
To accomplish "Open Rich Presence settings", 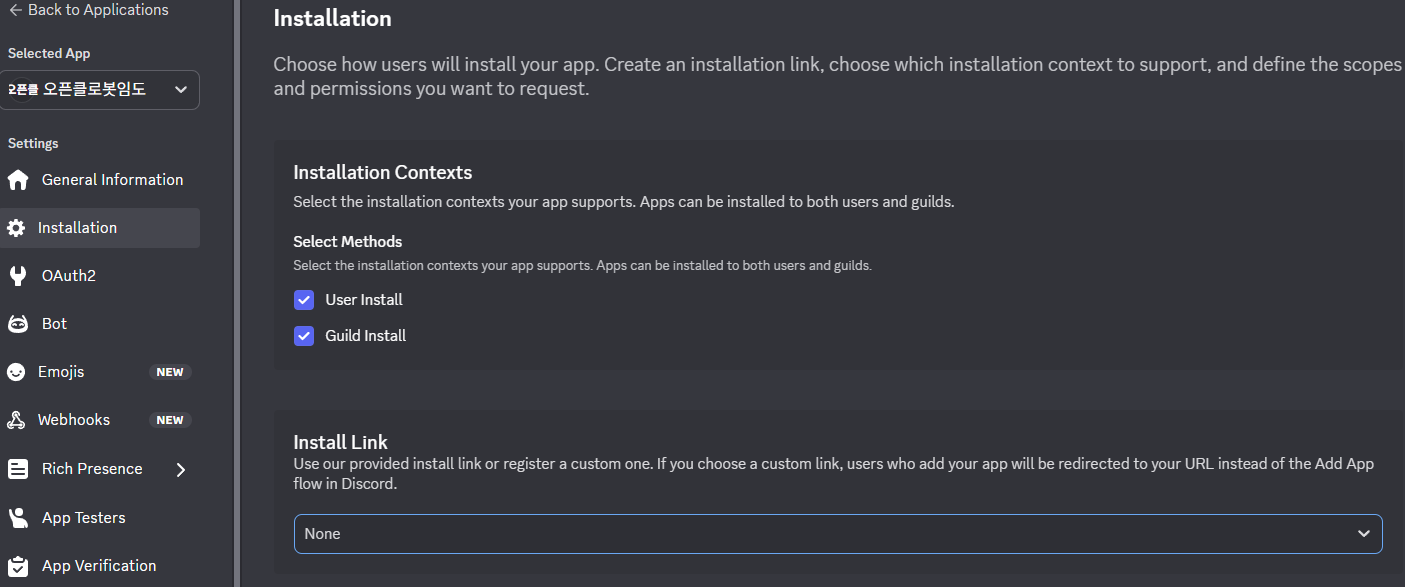I will coord(100,469).
